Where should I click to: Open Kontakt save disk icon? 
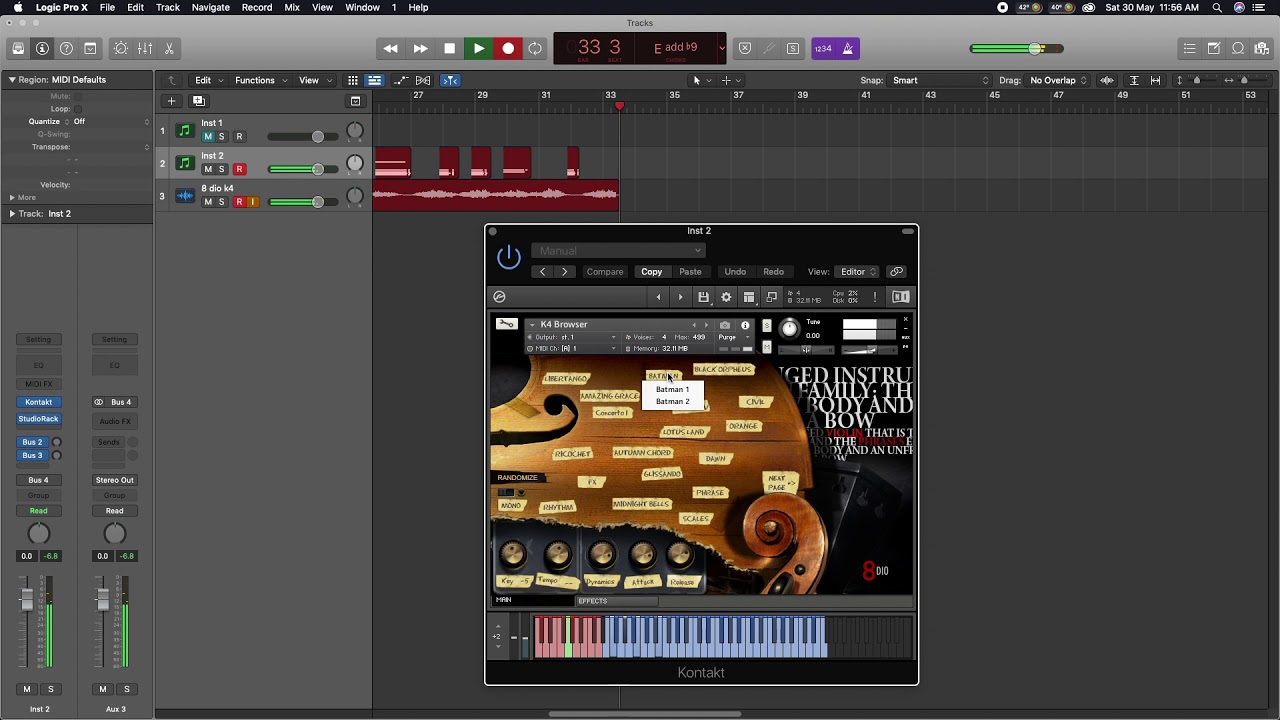703,297
